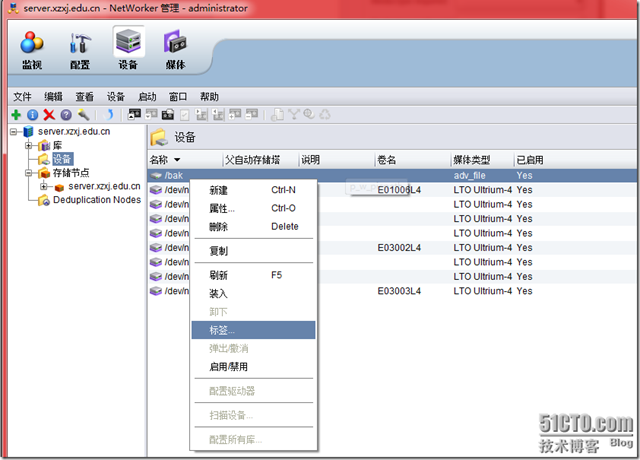This screenshot has width=640, height=460.
Task: Click the red X delete toolbar icon
Action: tap(49, 115)
